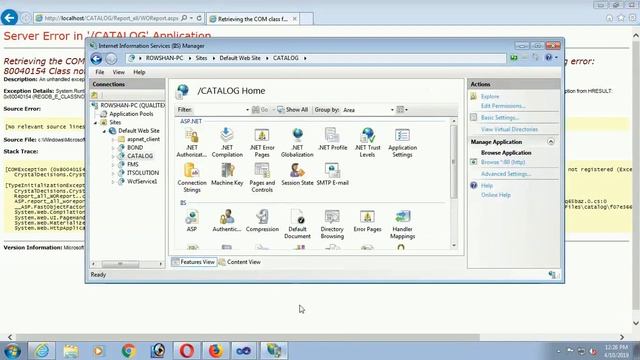Viewport: 640px width, 360px height.
Task: Click the IIS Manager help icon
Action: coord(549,58)
